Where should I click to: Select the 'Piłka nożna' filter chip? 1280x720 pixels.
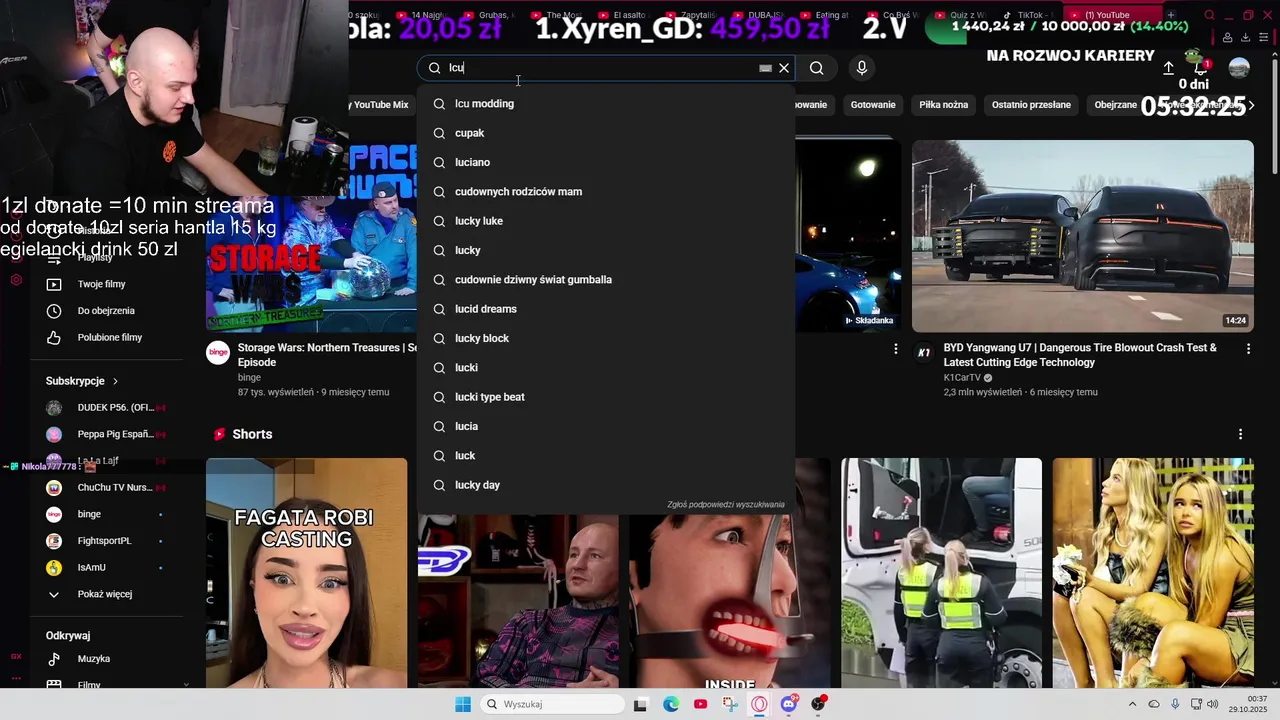pos(944,105)
